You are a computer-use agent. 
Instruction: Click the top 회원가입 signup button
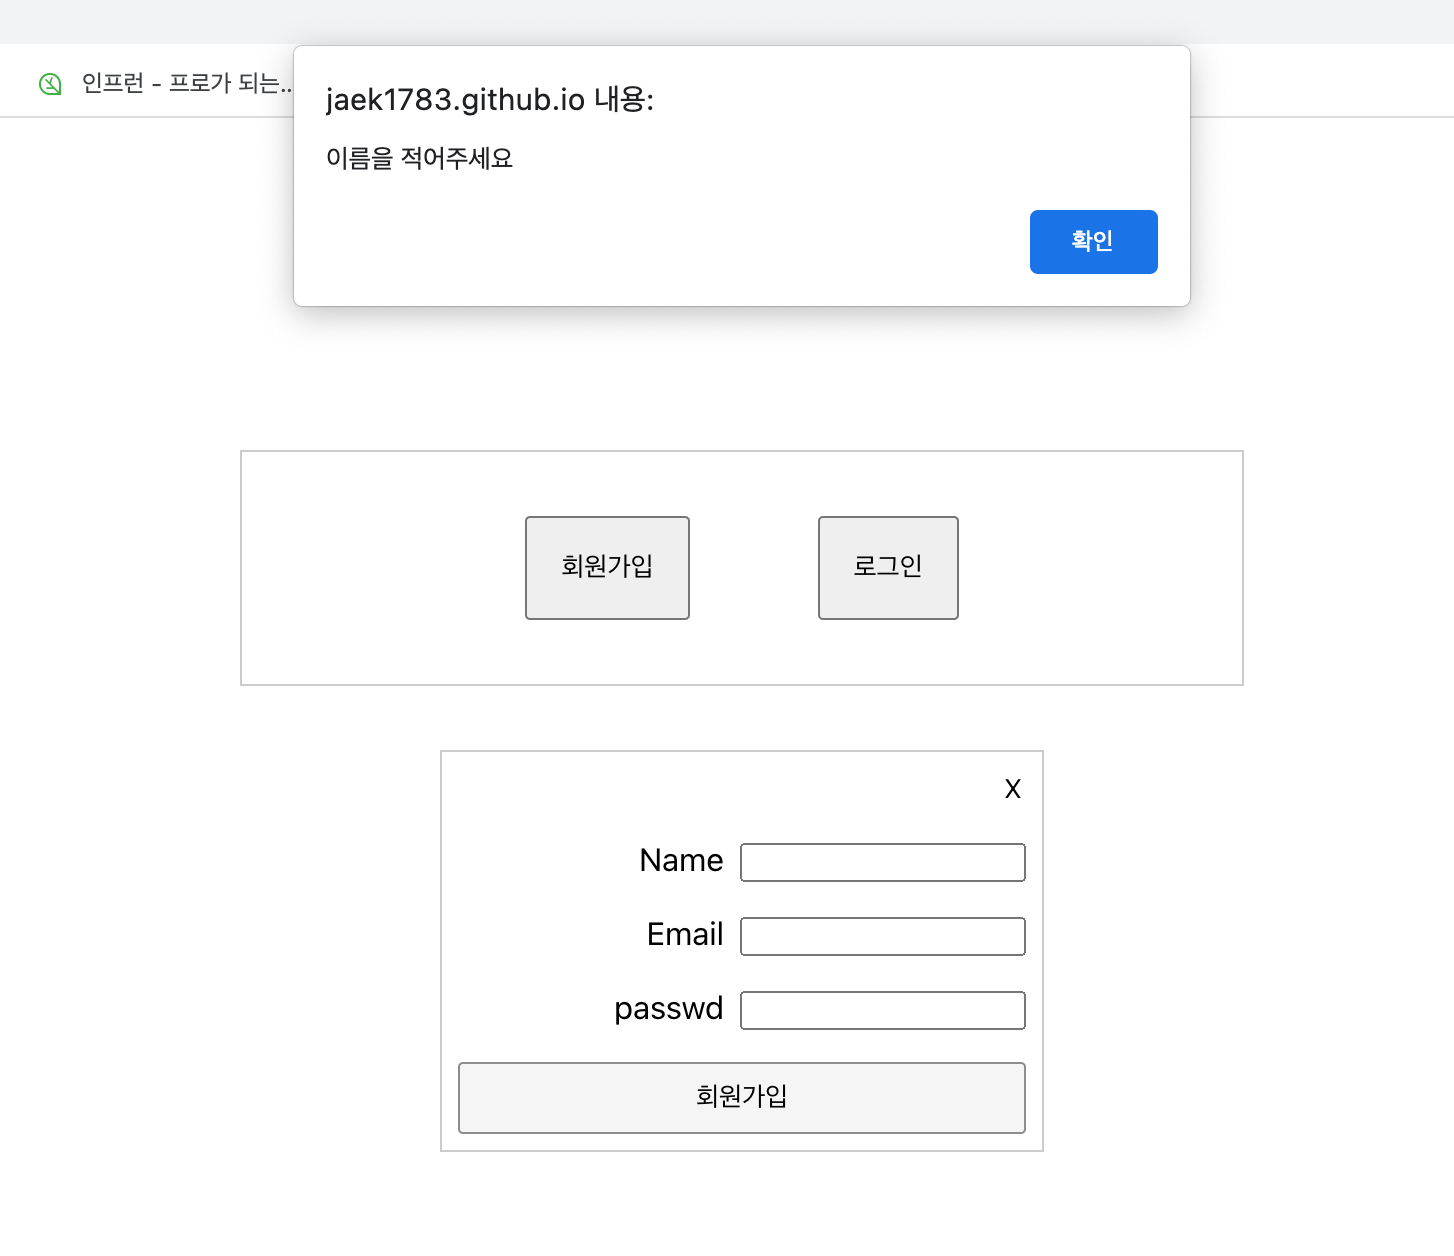pos(606,567)
